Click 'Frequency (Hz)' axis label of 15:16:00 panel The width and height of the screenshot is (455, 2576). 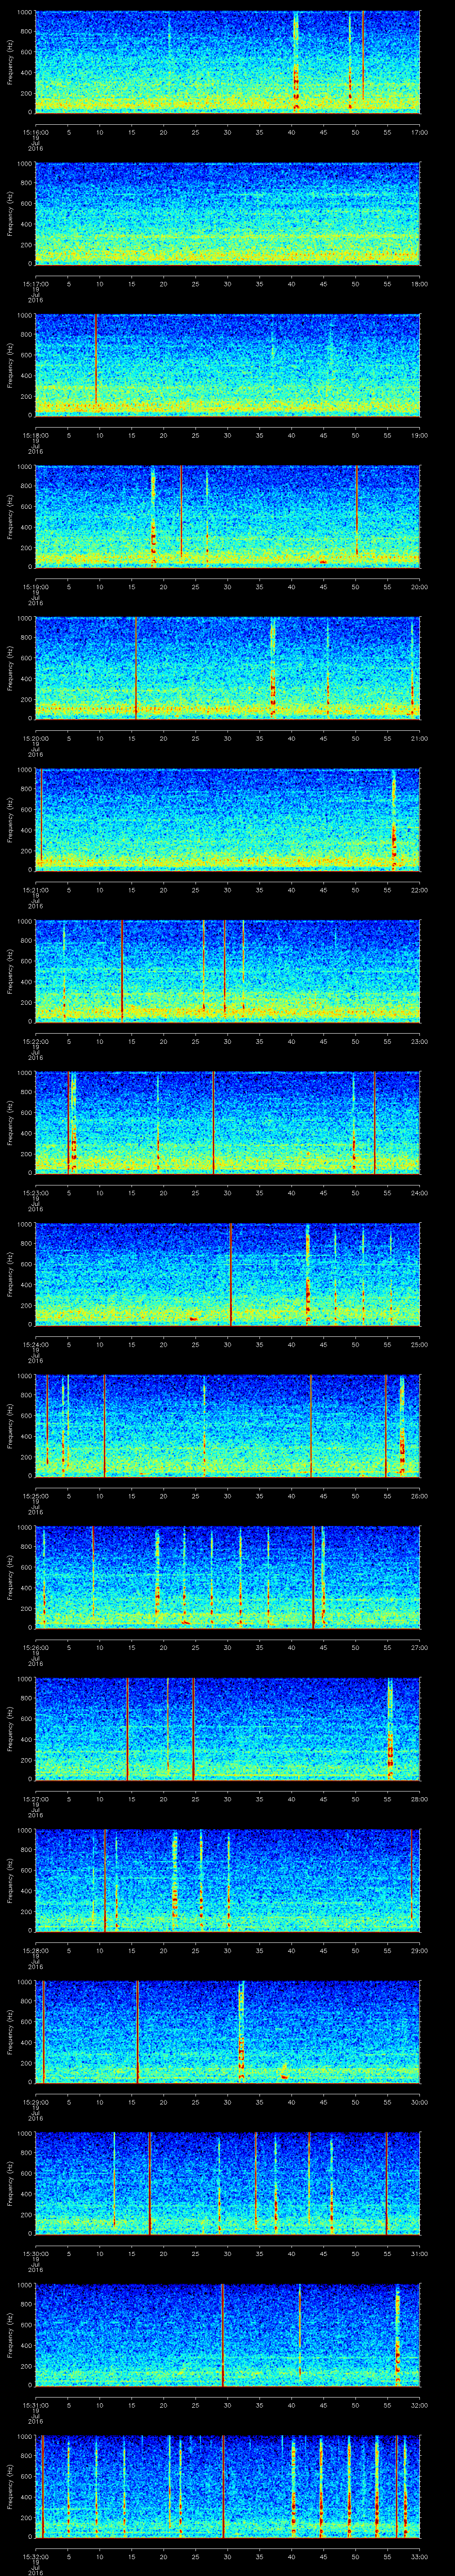pyautogui.click(x=10, y=62)
